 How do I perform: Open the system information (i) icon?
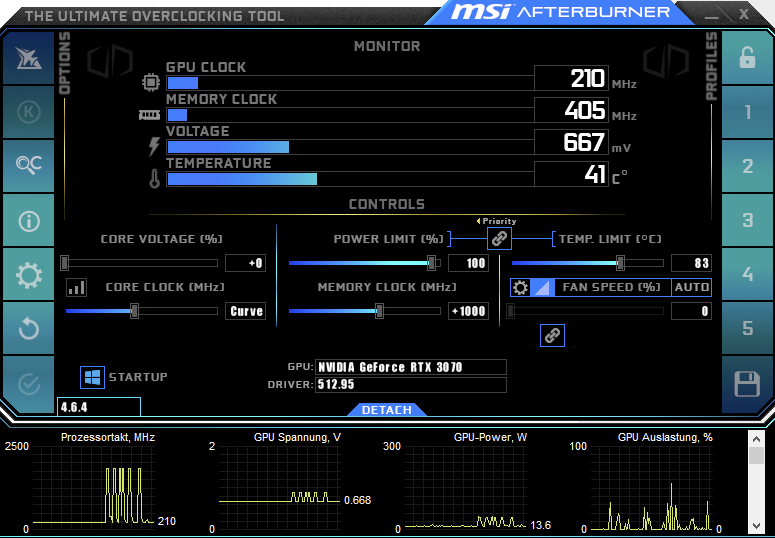click(29, 221)
